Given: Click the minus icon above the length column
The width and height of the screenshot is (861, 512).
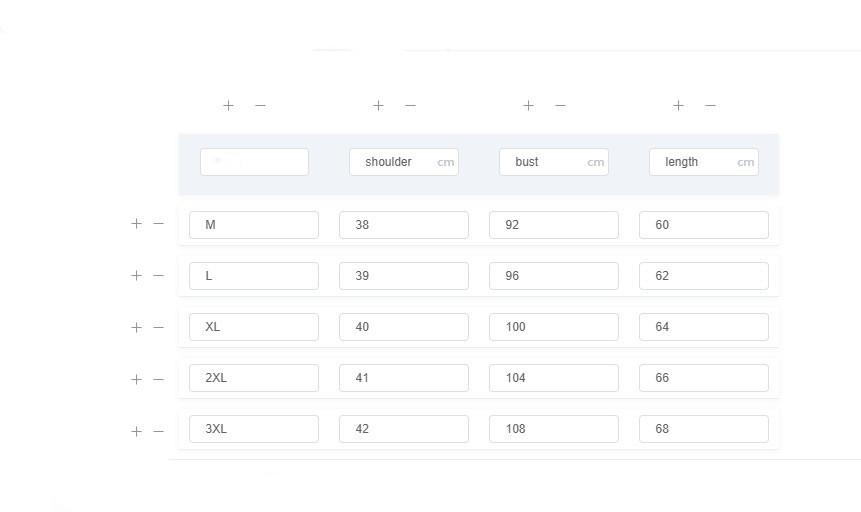Looking at the screenshot, I should point(710,105).
